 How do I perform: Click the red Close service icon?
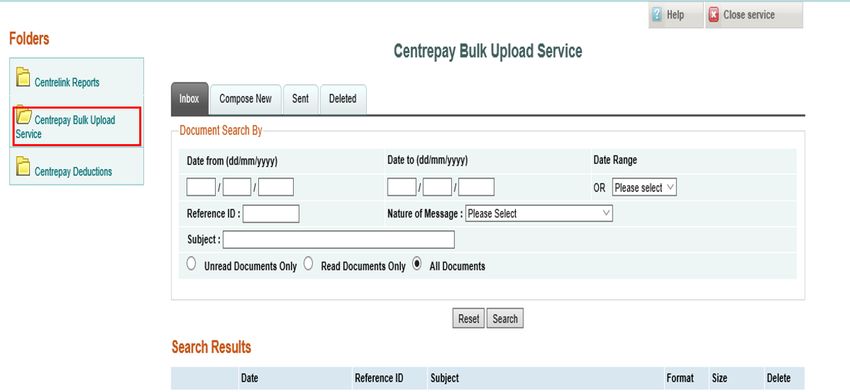tap(713, 15)
